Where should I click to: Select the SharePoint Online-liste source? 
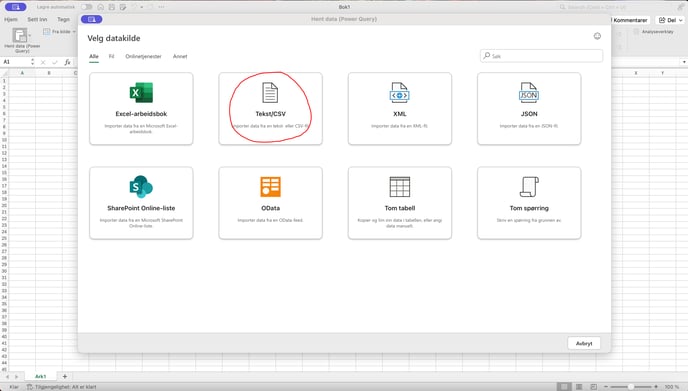[141, 203]
